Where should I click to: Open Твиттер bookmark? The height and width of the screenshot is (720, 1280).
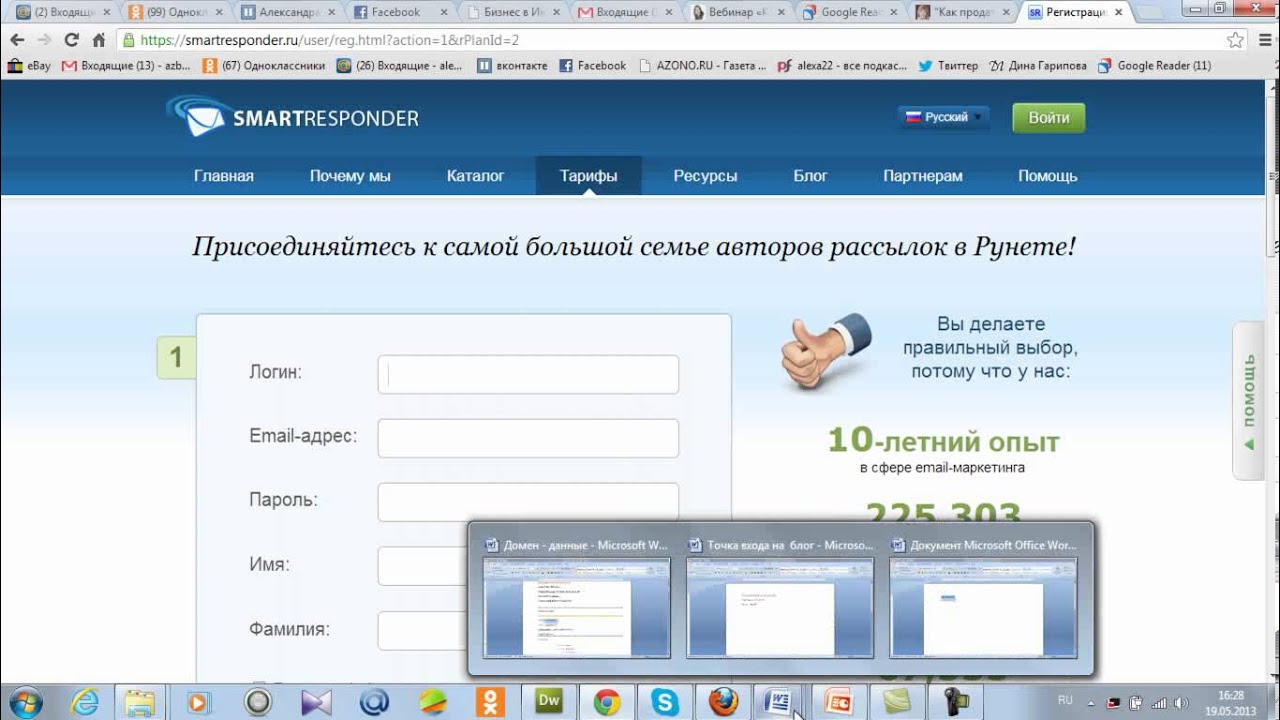coord(948,65)
